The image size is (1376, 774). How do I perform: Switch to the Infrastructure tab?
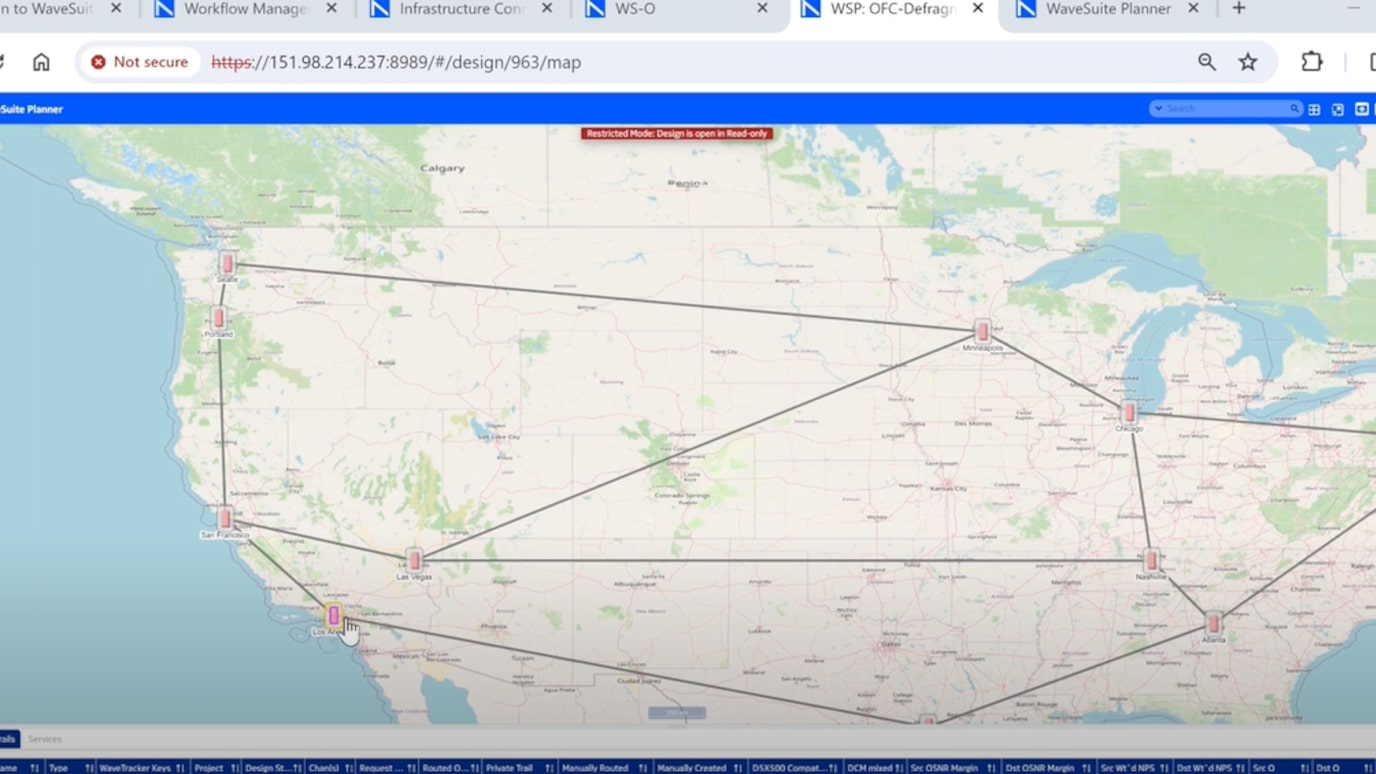point(461,9)
